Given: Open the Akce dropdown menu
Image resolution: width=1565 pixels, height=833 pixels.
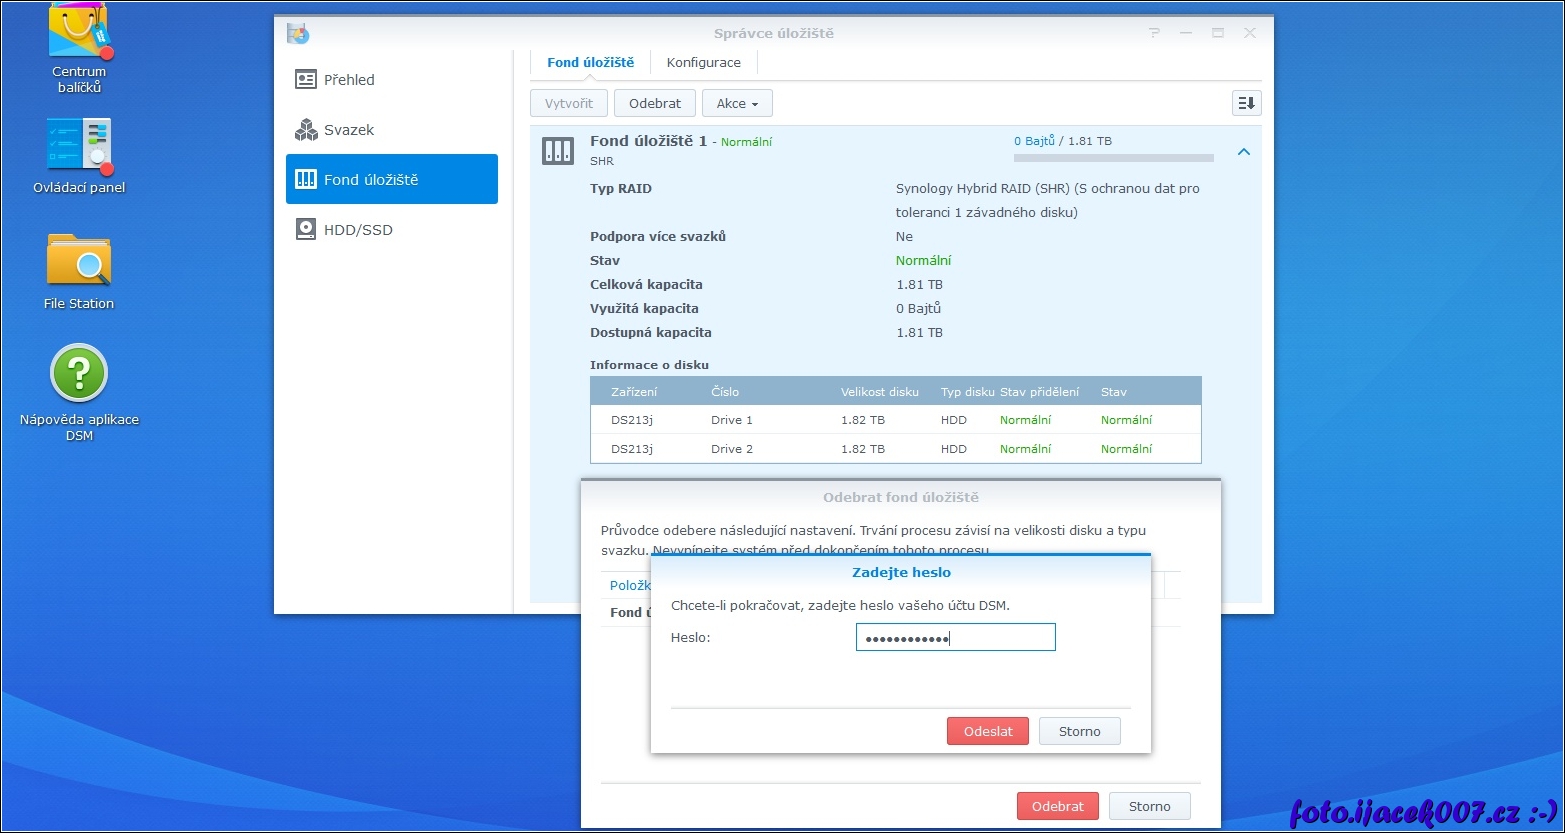Looking at the screenshot, I should [737, 103].
